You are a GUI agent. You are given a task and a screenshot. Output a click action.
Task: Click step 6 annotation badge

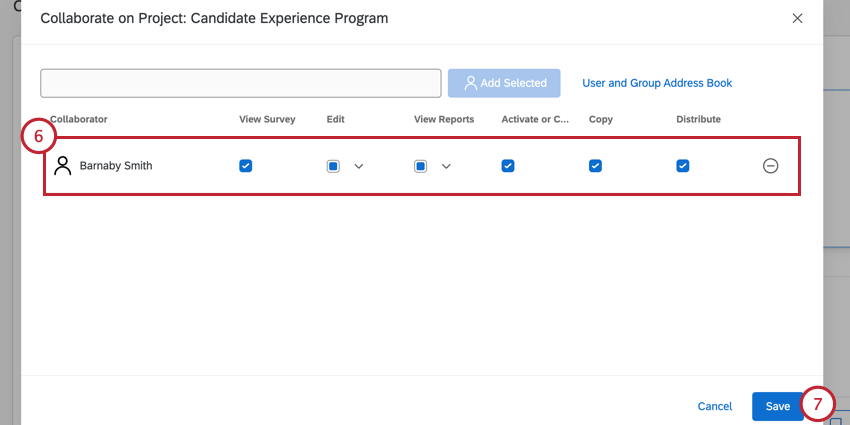tap(38, 138)
